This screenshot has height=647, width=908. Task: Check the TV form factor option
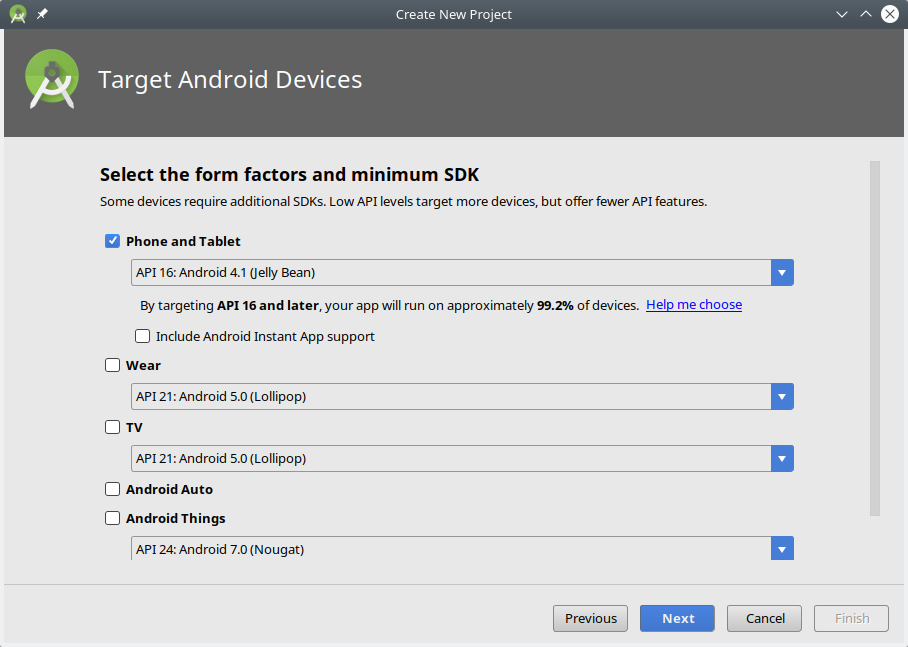pos(113,427)
